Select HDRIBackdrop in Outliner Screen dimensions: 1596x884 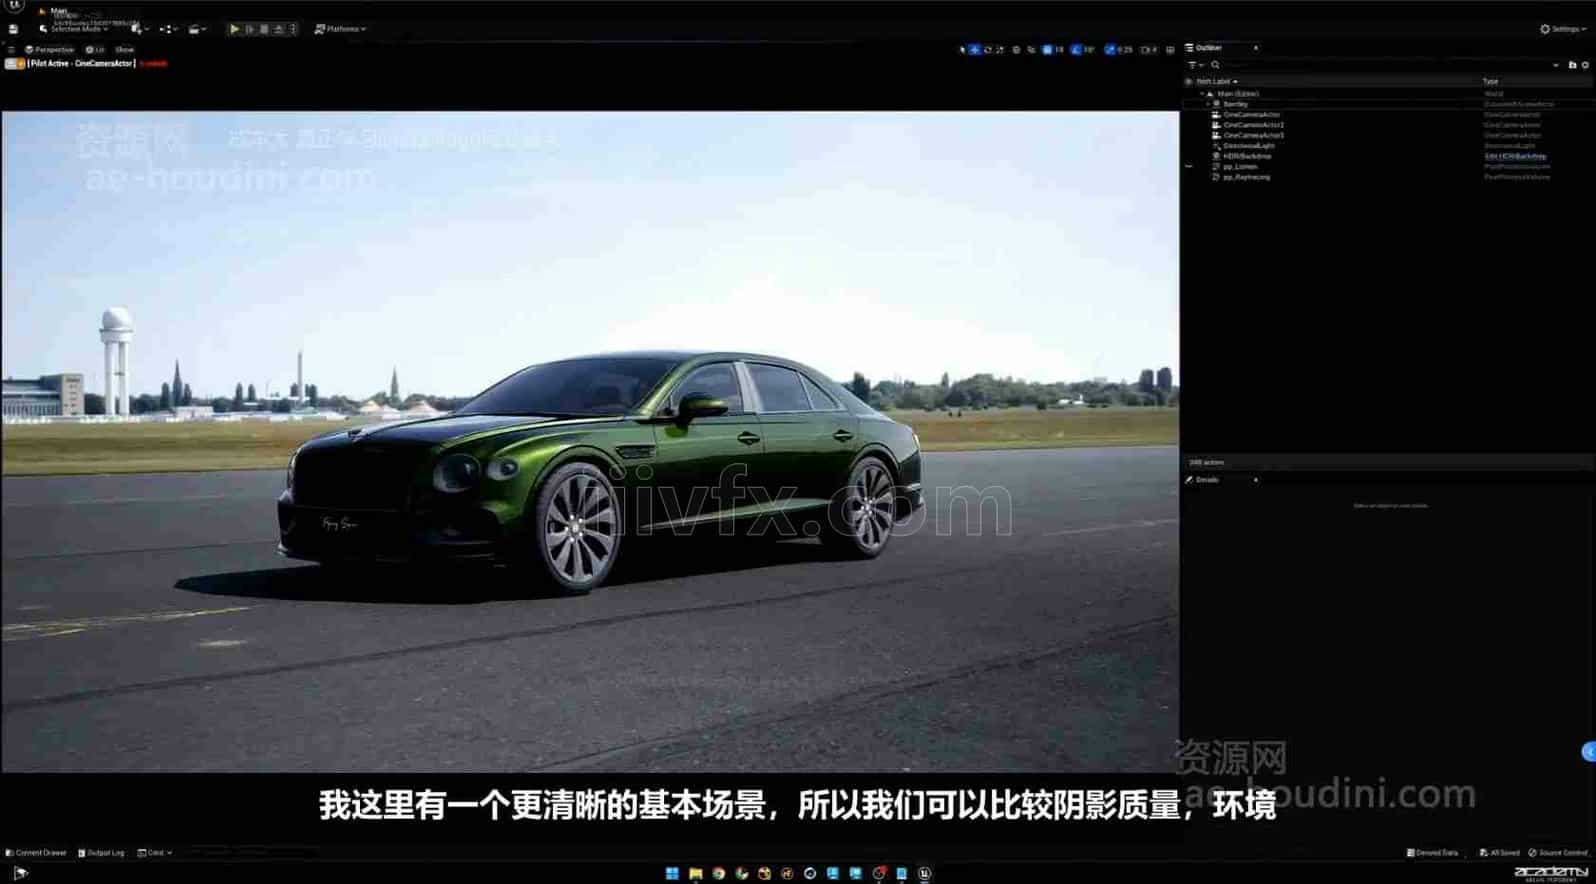coord(1247,156)
